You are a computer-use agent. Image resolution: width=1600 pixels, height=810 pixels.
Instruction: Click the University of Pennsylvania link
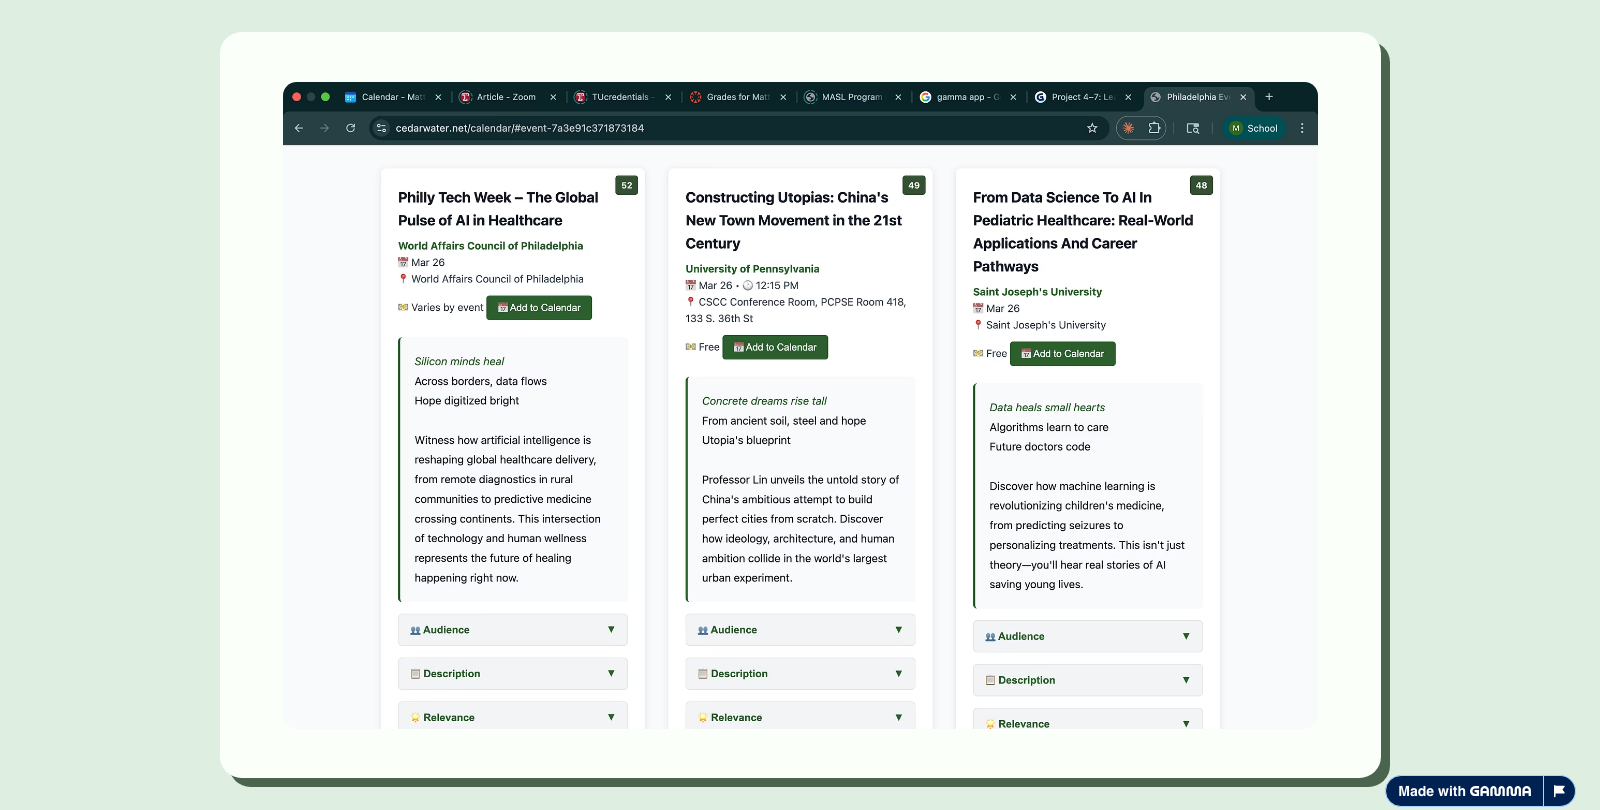[752, 269]
